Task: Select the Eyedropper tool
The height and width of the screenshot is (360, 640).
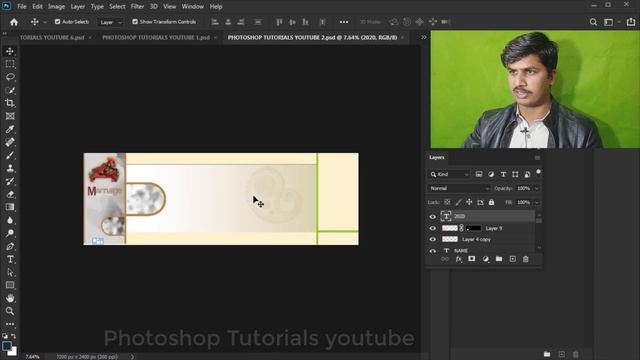Action: tap(10, 129)
